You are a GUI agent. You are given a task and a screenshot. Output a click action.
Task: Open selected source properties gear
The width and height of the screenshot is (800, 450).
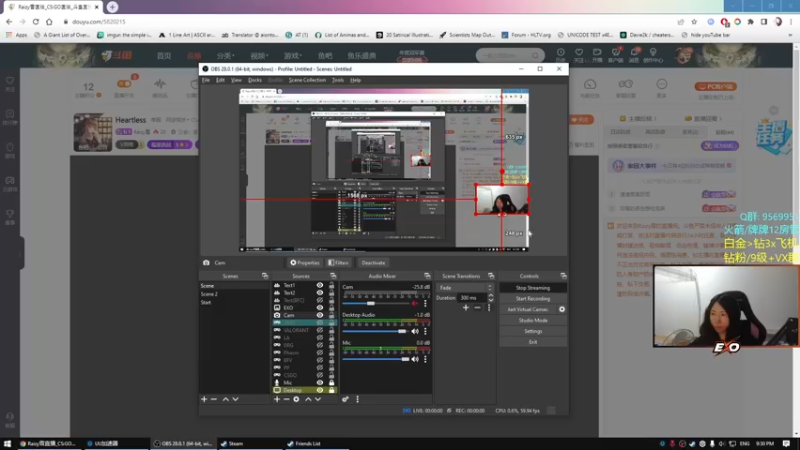pos(296,399)
